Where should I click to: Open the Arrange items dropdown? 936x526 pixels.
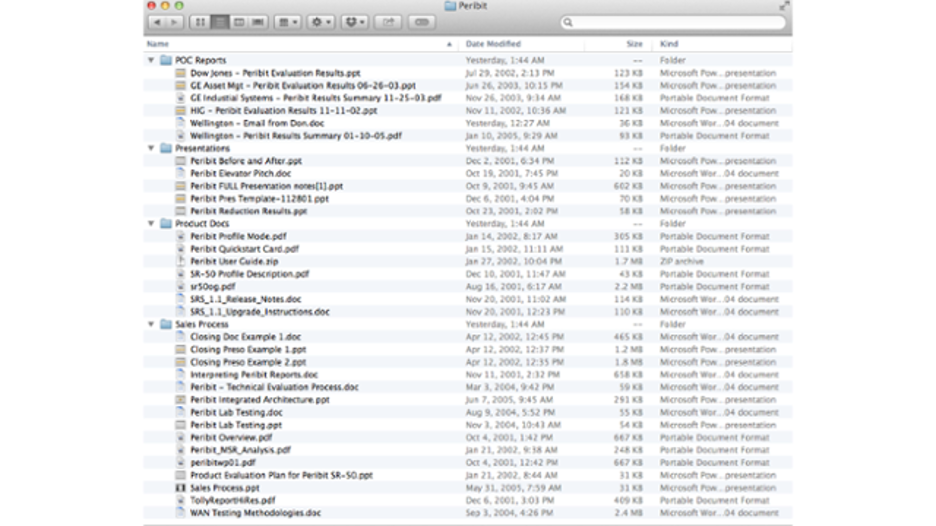pos(288,22)
